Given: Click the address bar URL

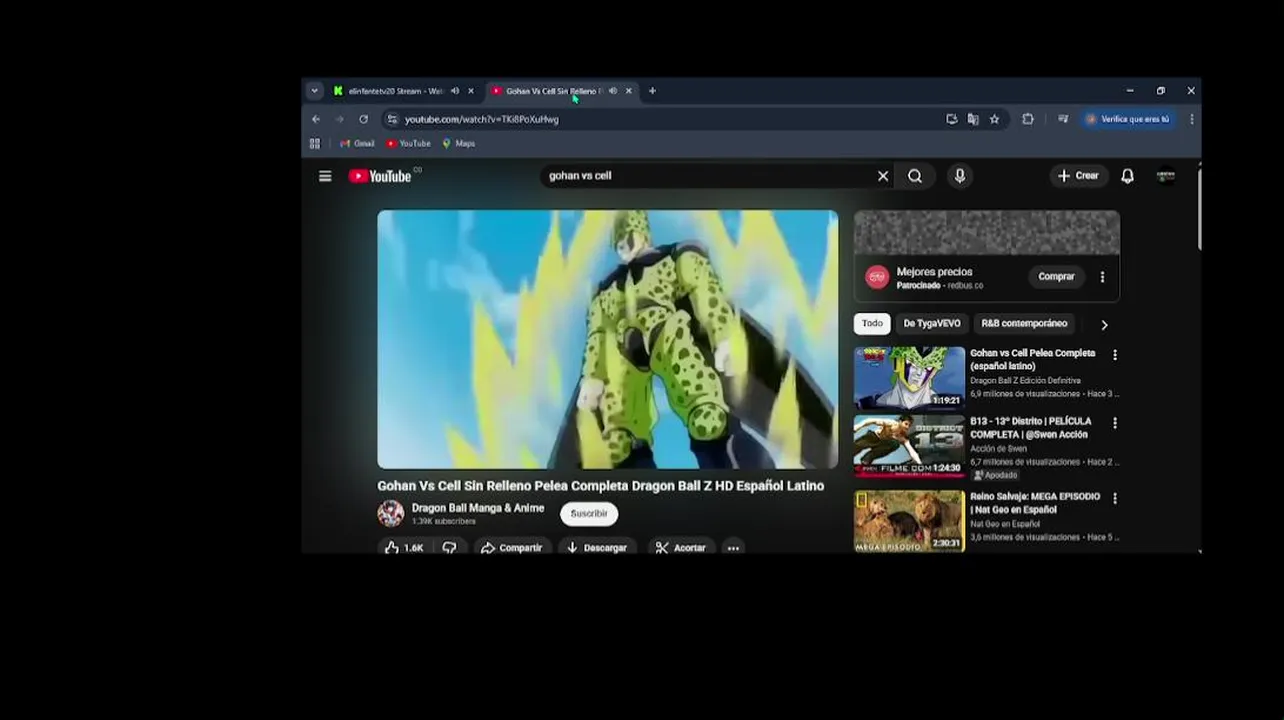Looking at the screenshot, I should click(x=482, y=119).
